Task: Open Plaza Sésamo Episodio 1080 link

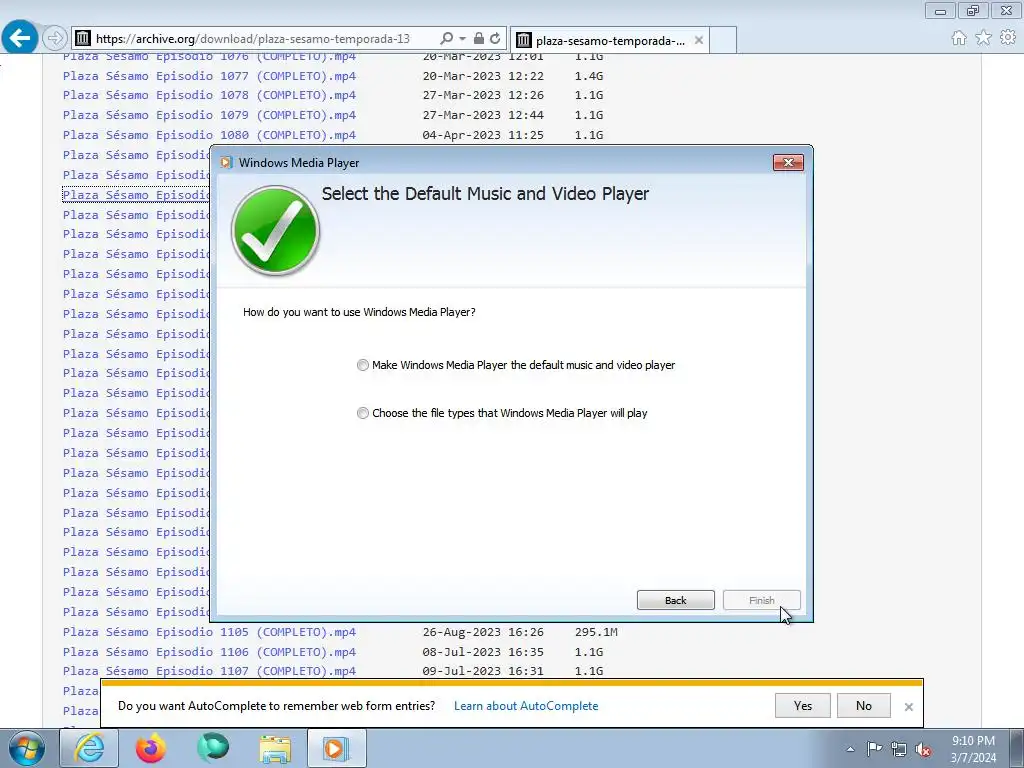Action: tap(209, 135)
